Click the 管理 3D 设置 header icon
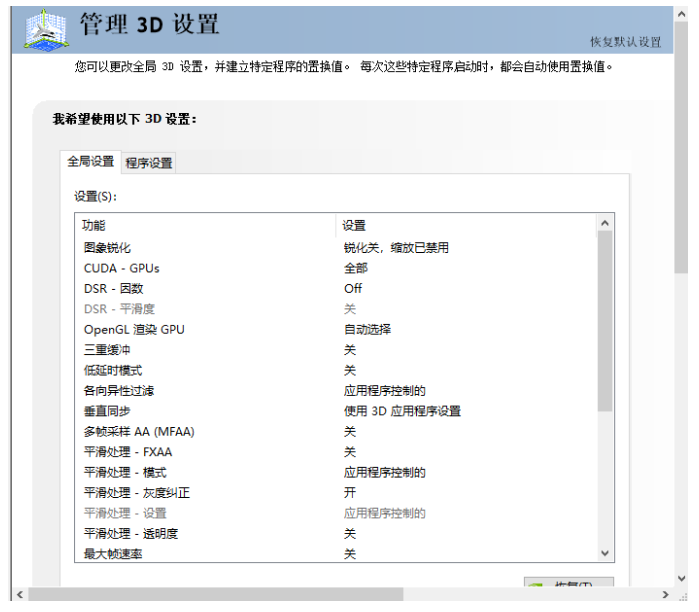This screenshot has width=699, height=612. coord(42,30)
